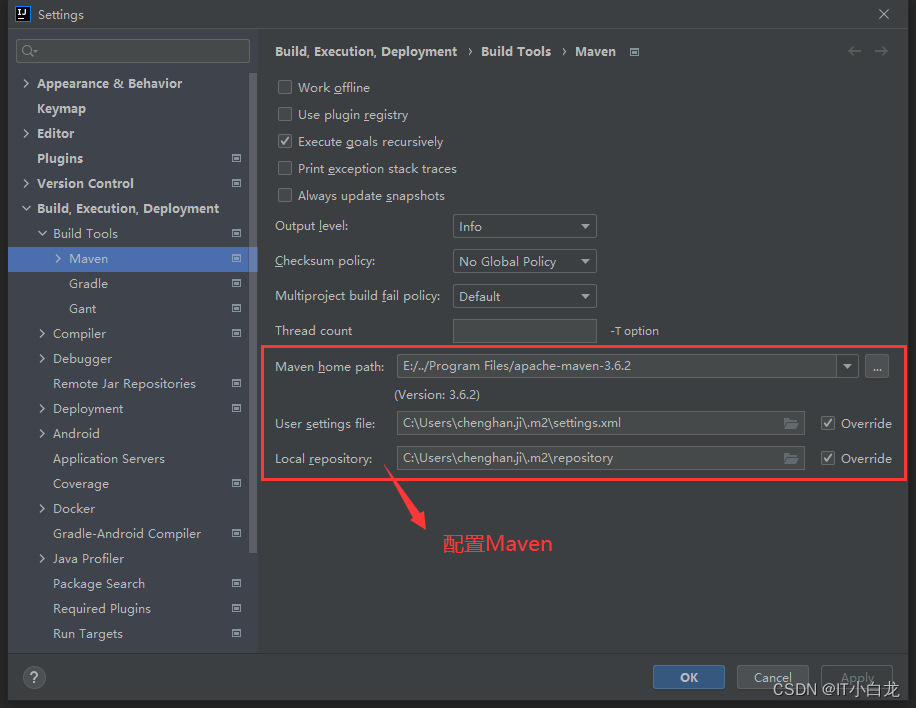
Task: Click the project-level icon beside Deployment
Action: (x=237, y=408)
